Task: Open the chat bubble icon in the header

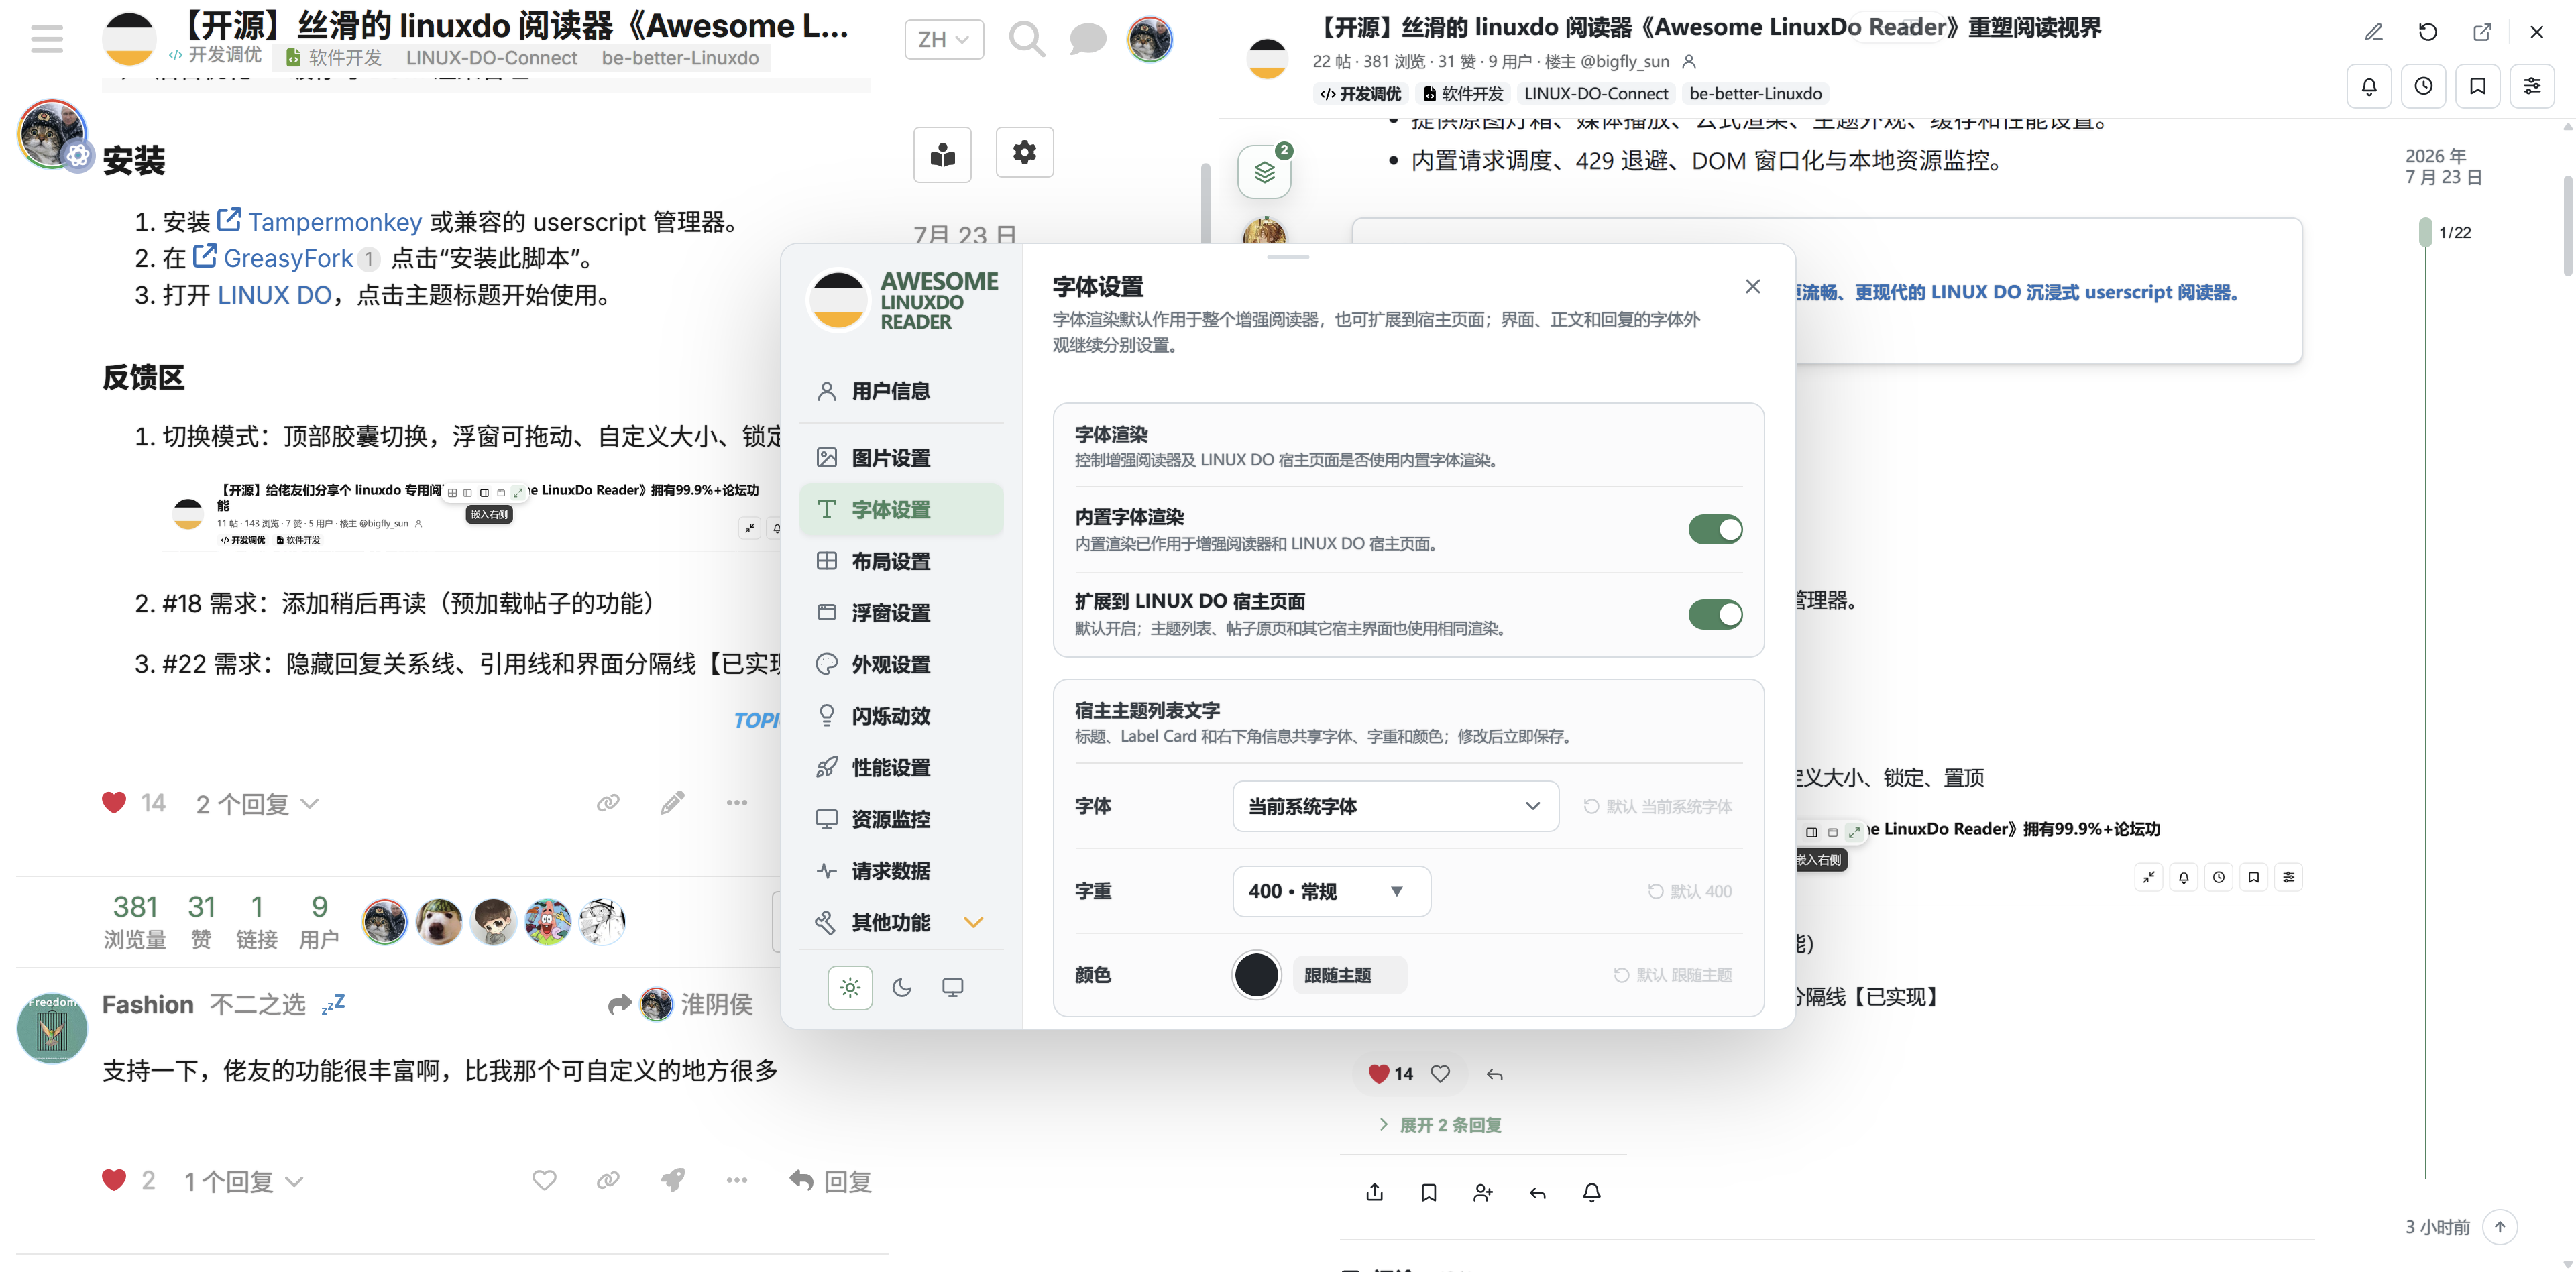Action: pos(1087,39)
